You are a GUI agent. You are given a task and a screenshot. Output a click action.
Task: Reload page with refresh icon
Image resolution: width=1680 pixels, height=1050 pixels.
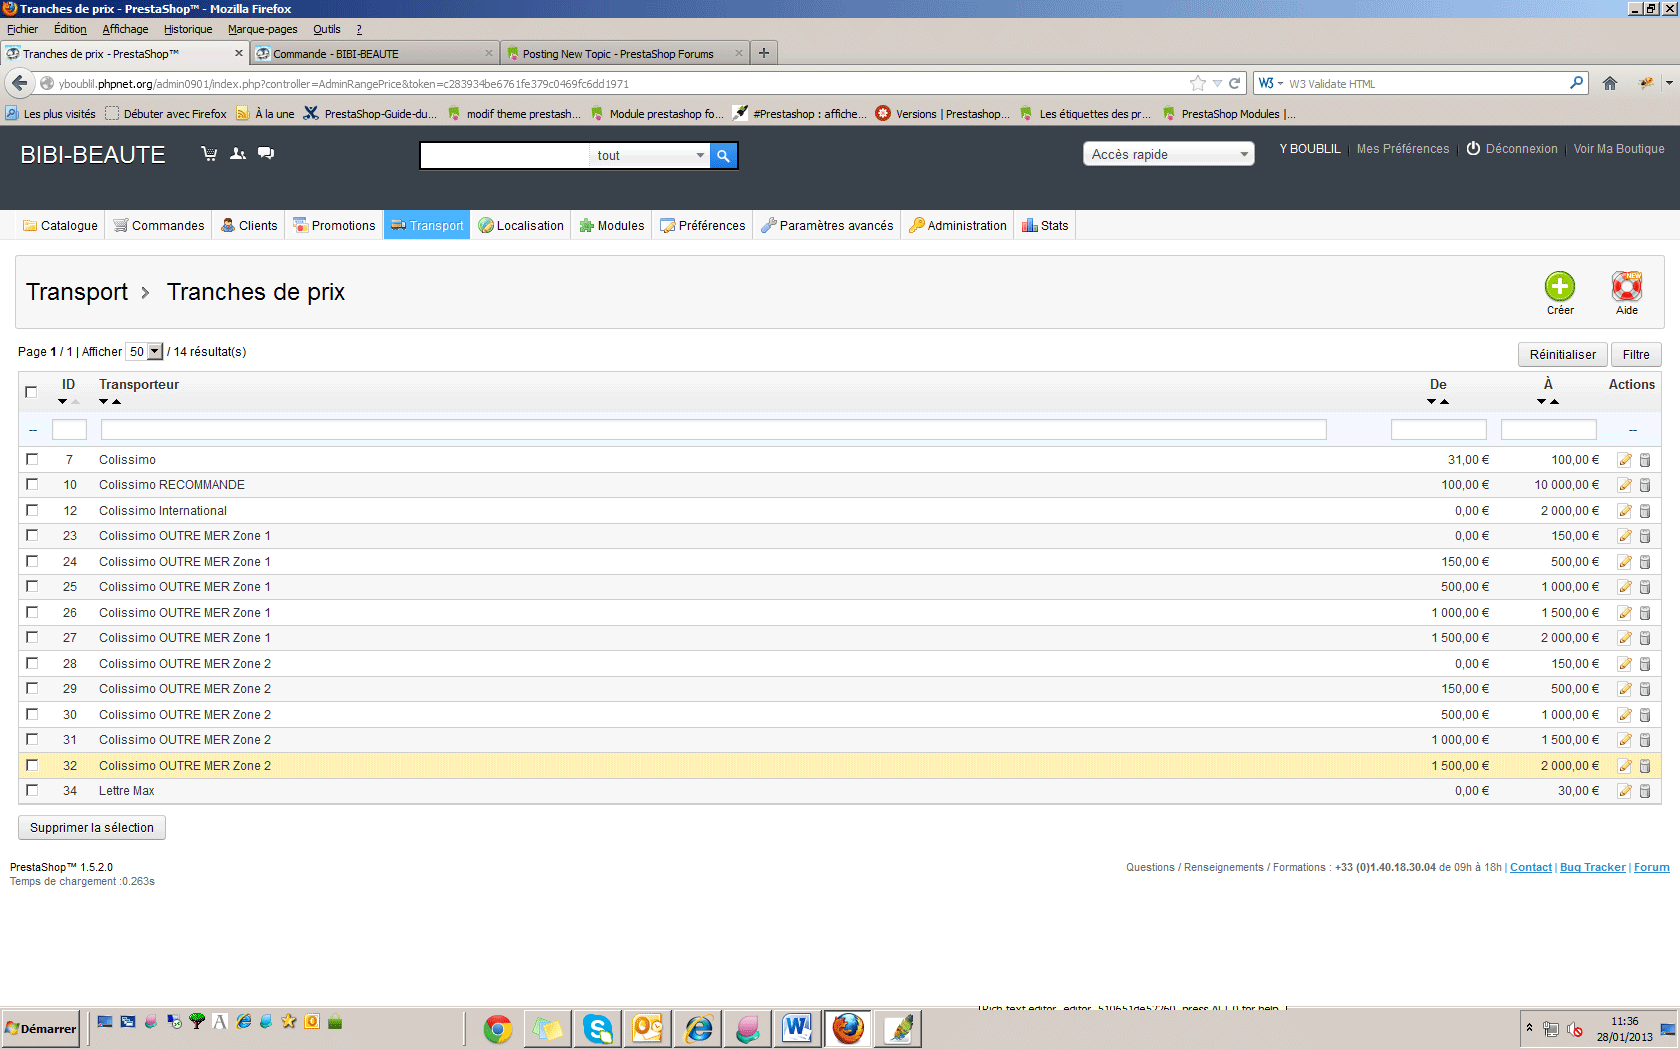[x=1235, y=83]
